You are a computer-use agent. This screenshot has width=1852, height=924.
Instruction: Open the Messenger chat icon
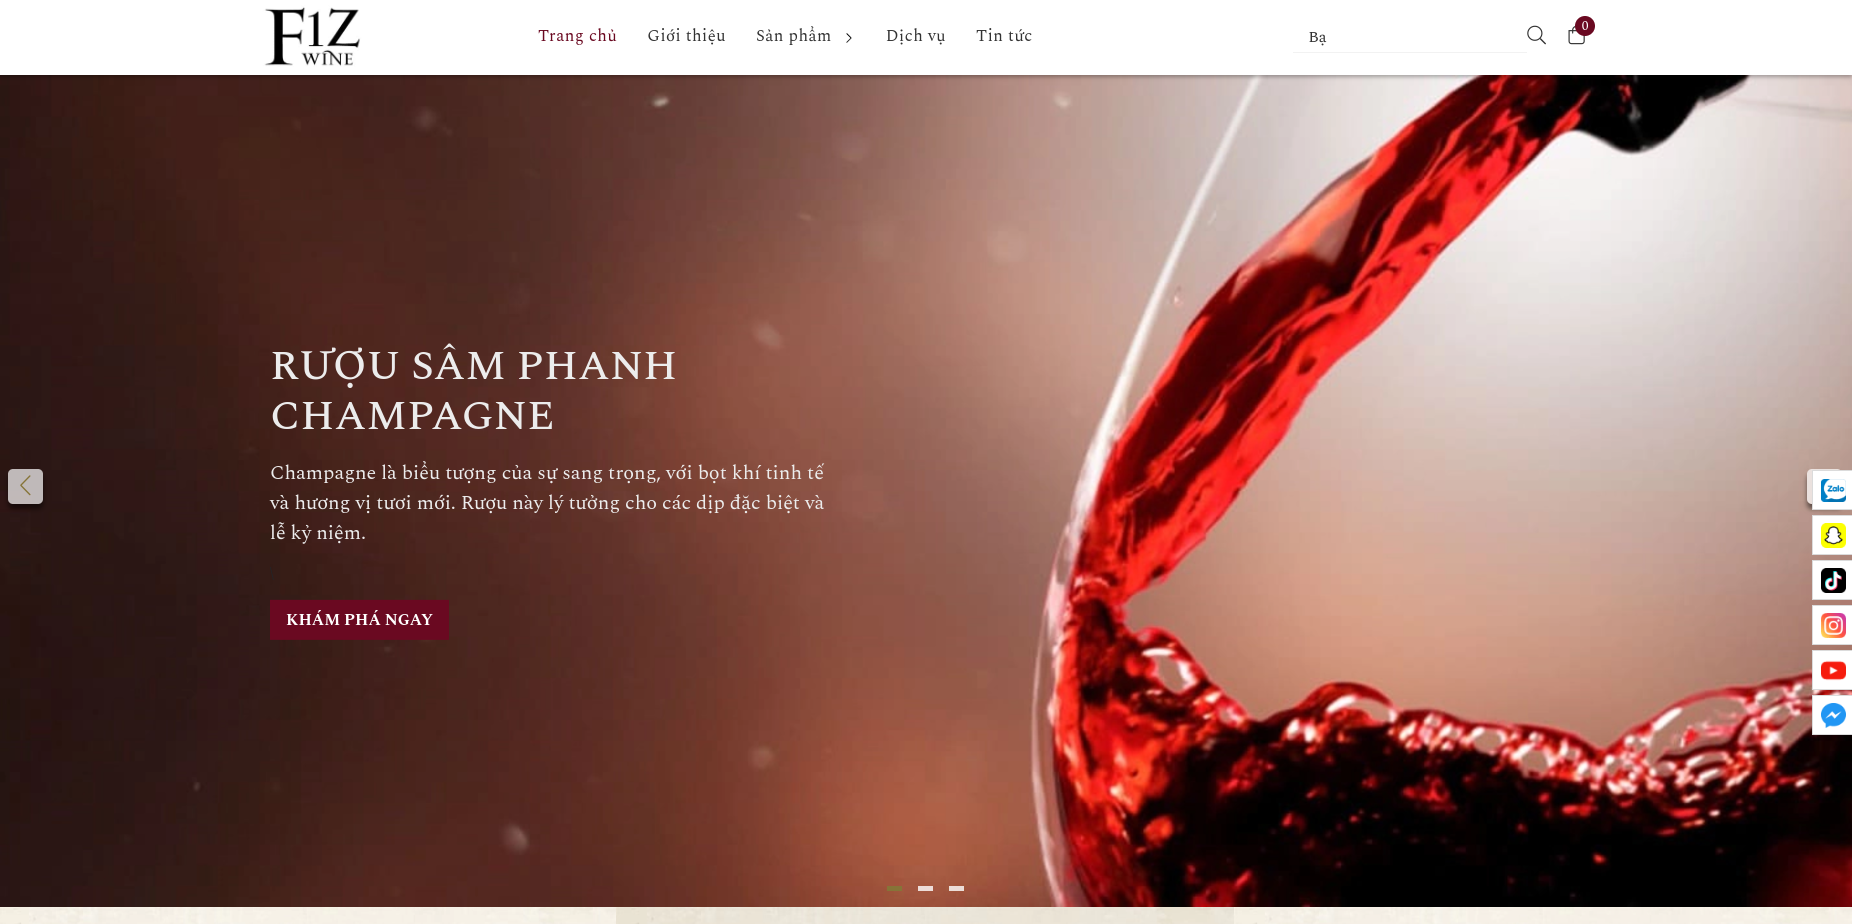[x=1832, y=715]
